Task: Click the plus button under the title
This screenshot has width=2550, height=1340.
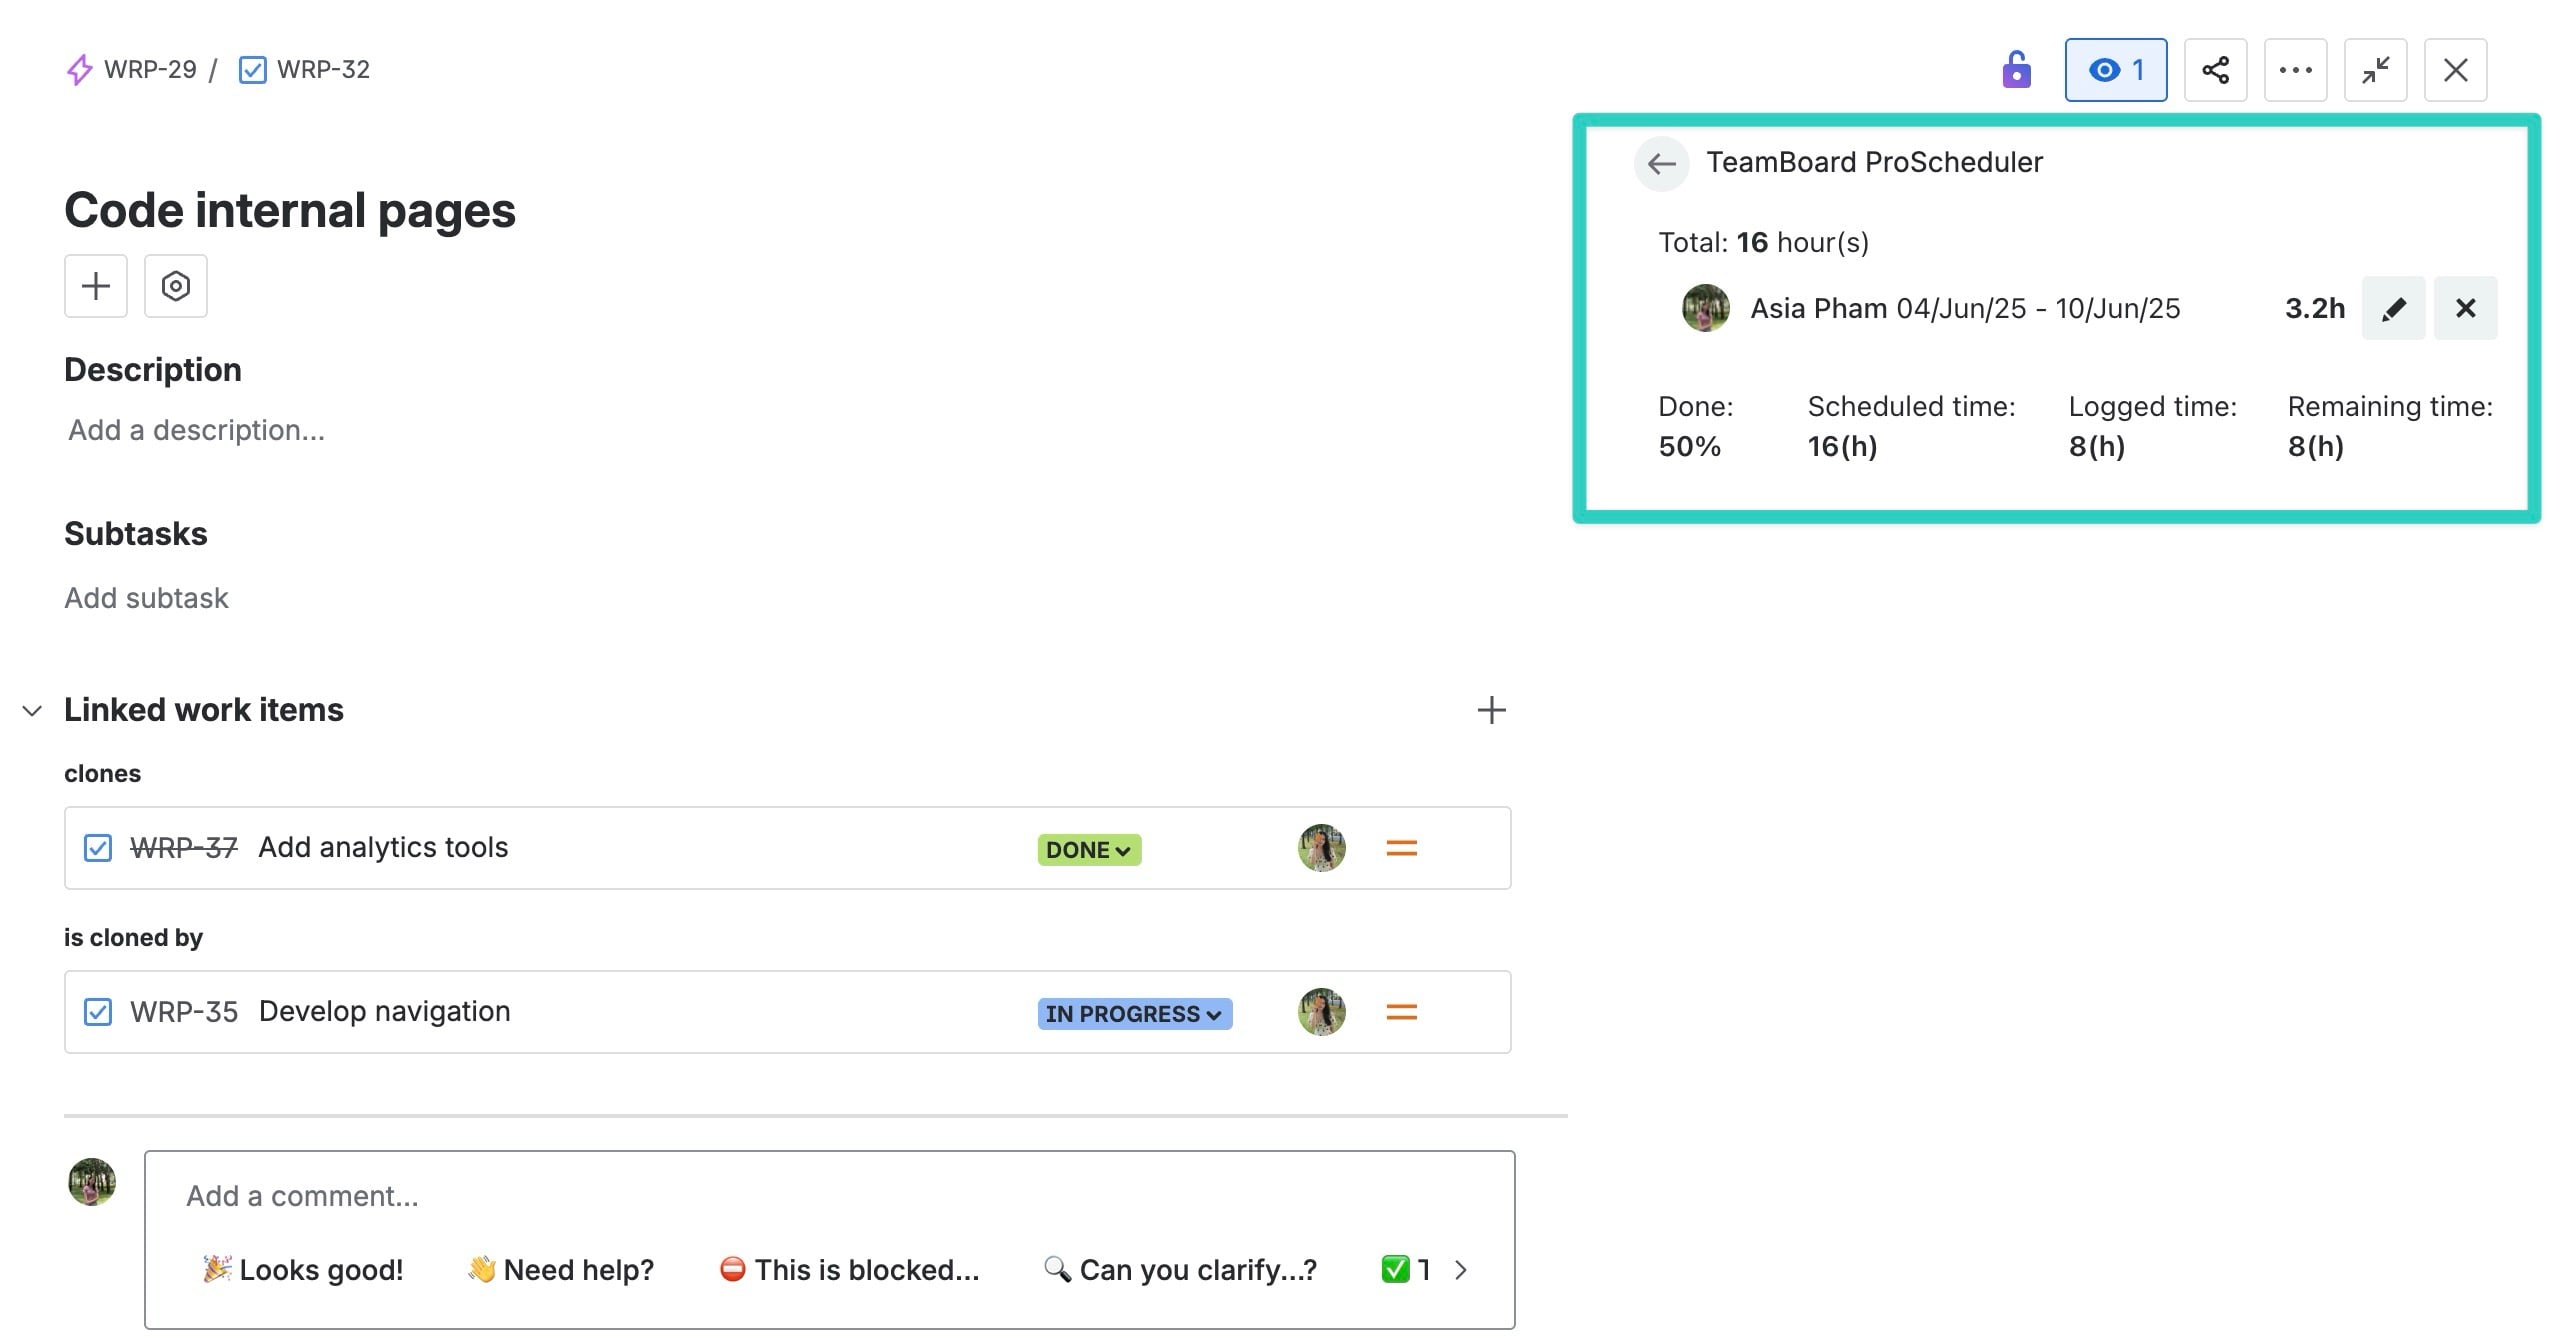Action: pos(96,286)
